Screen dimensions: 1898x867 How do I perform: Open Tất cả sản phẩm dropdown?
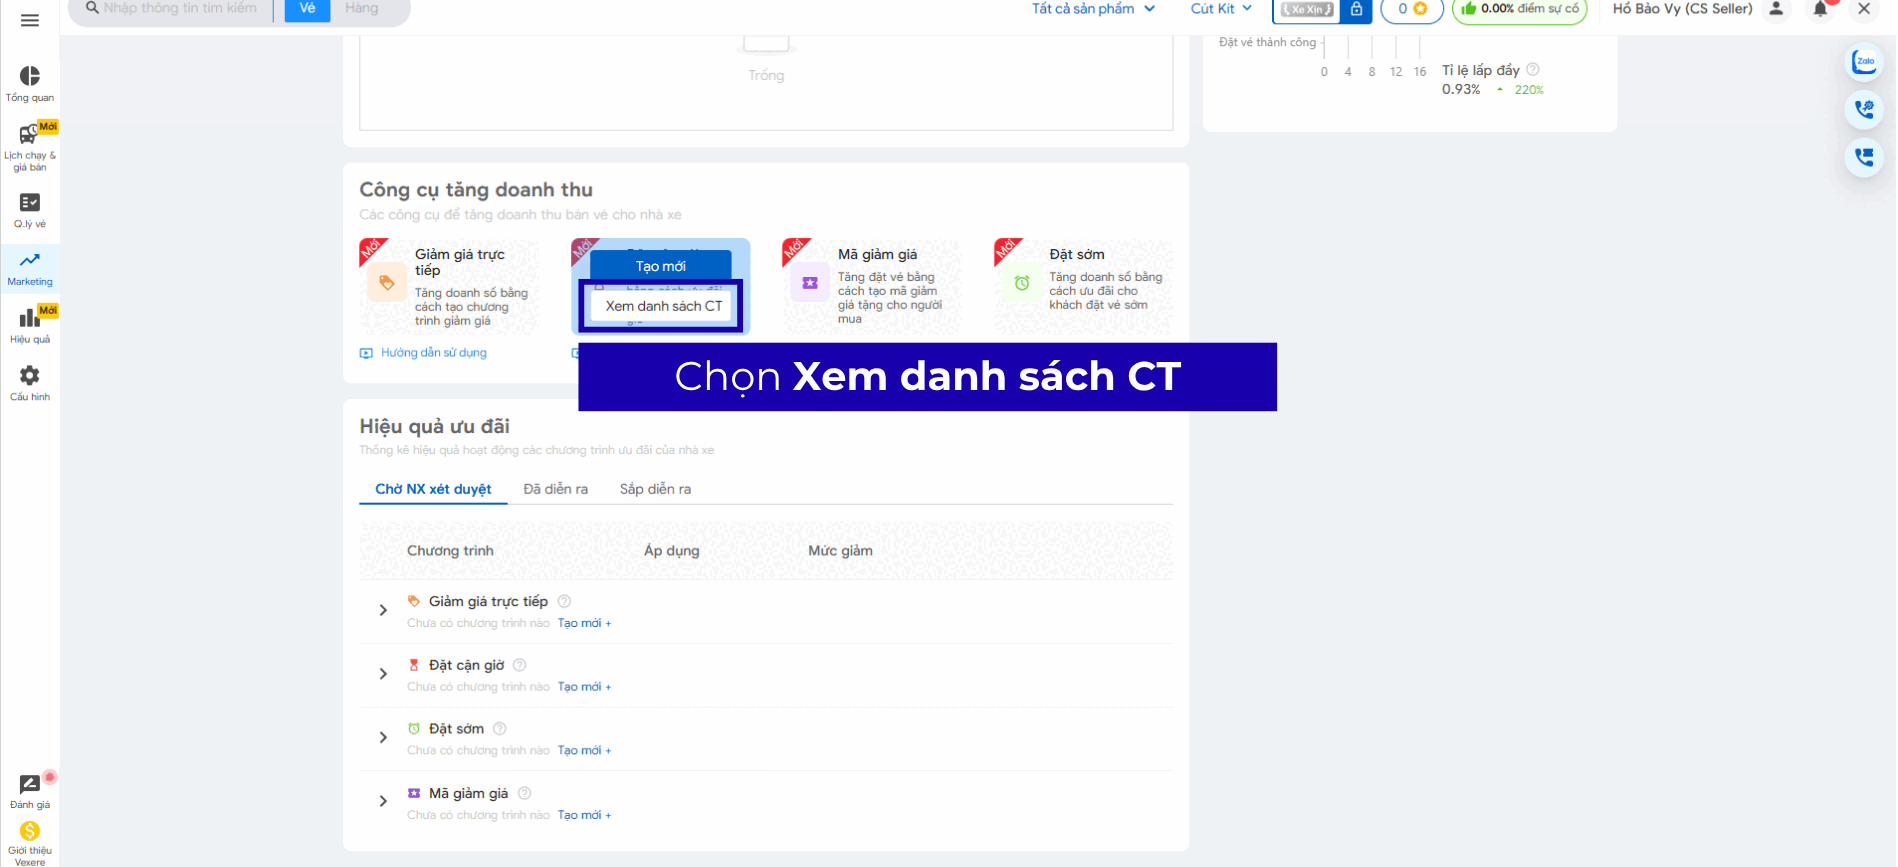[1093, 9]
